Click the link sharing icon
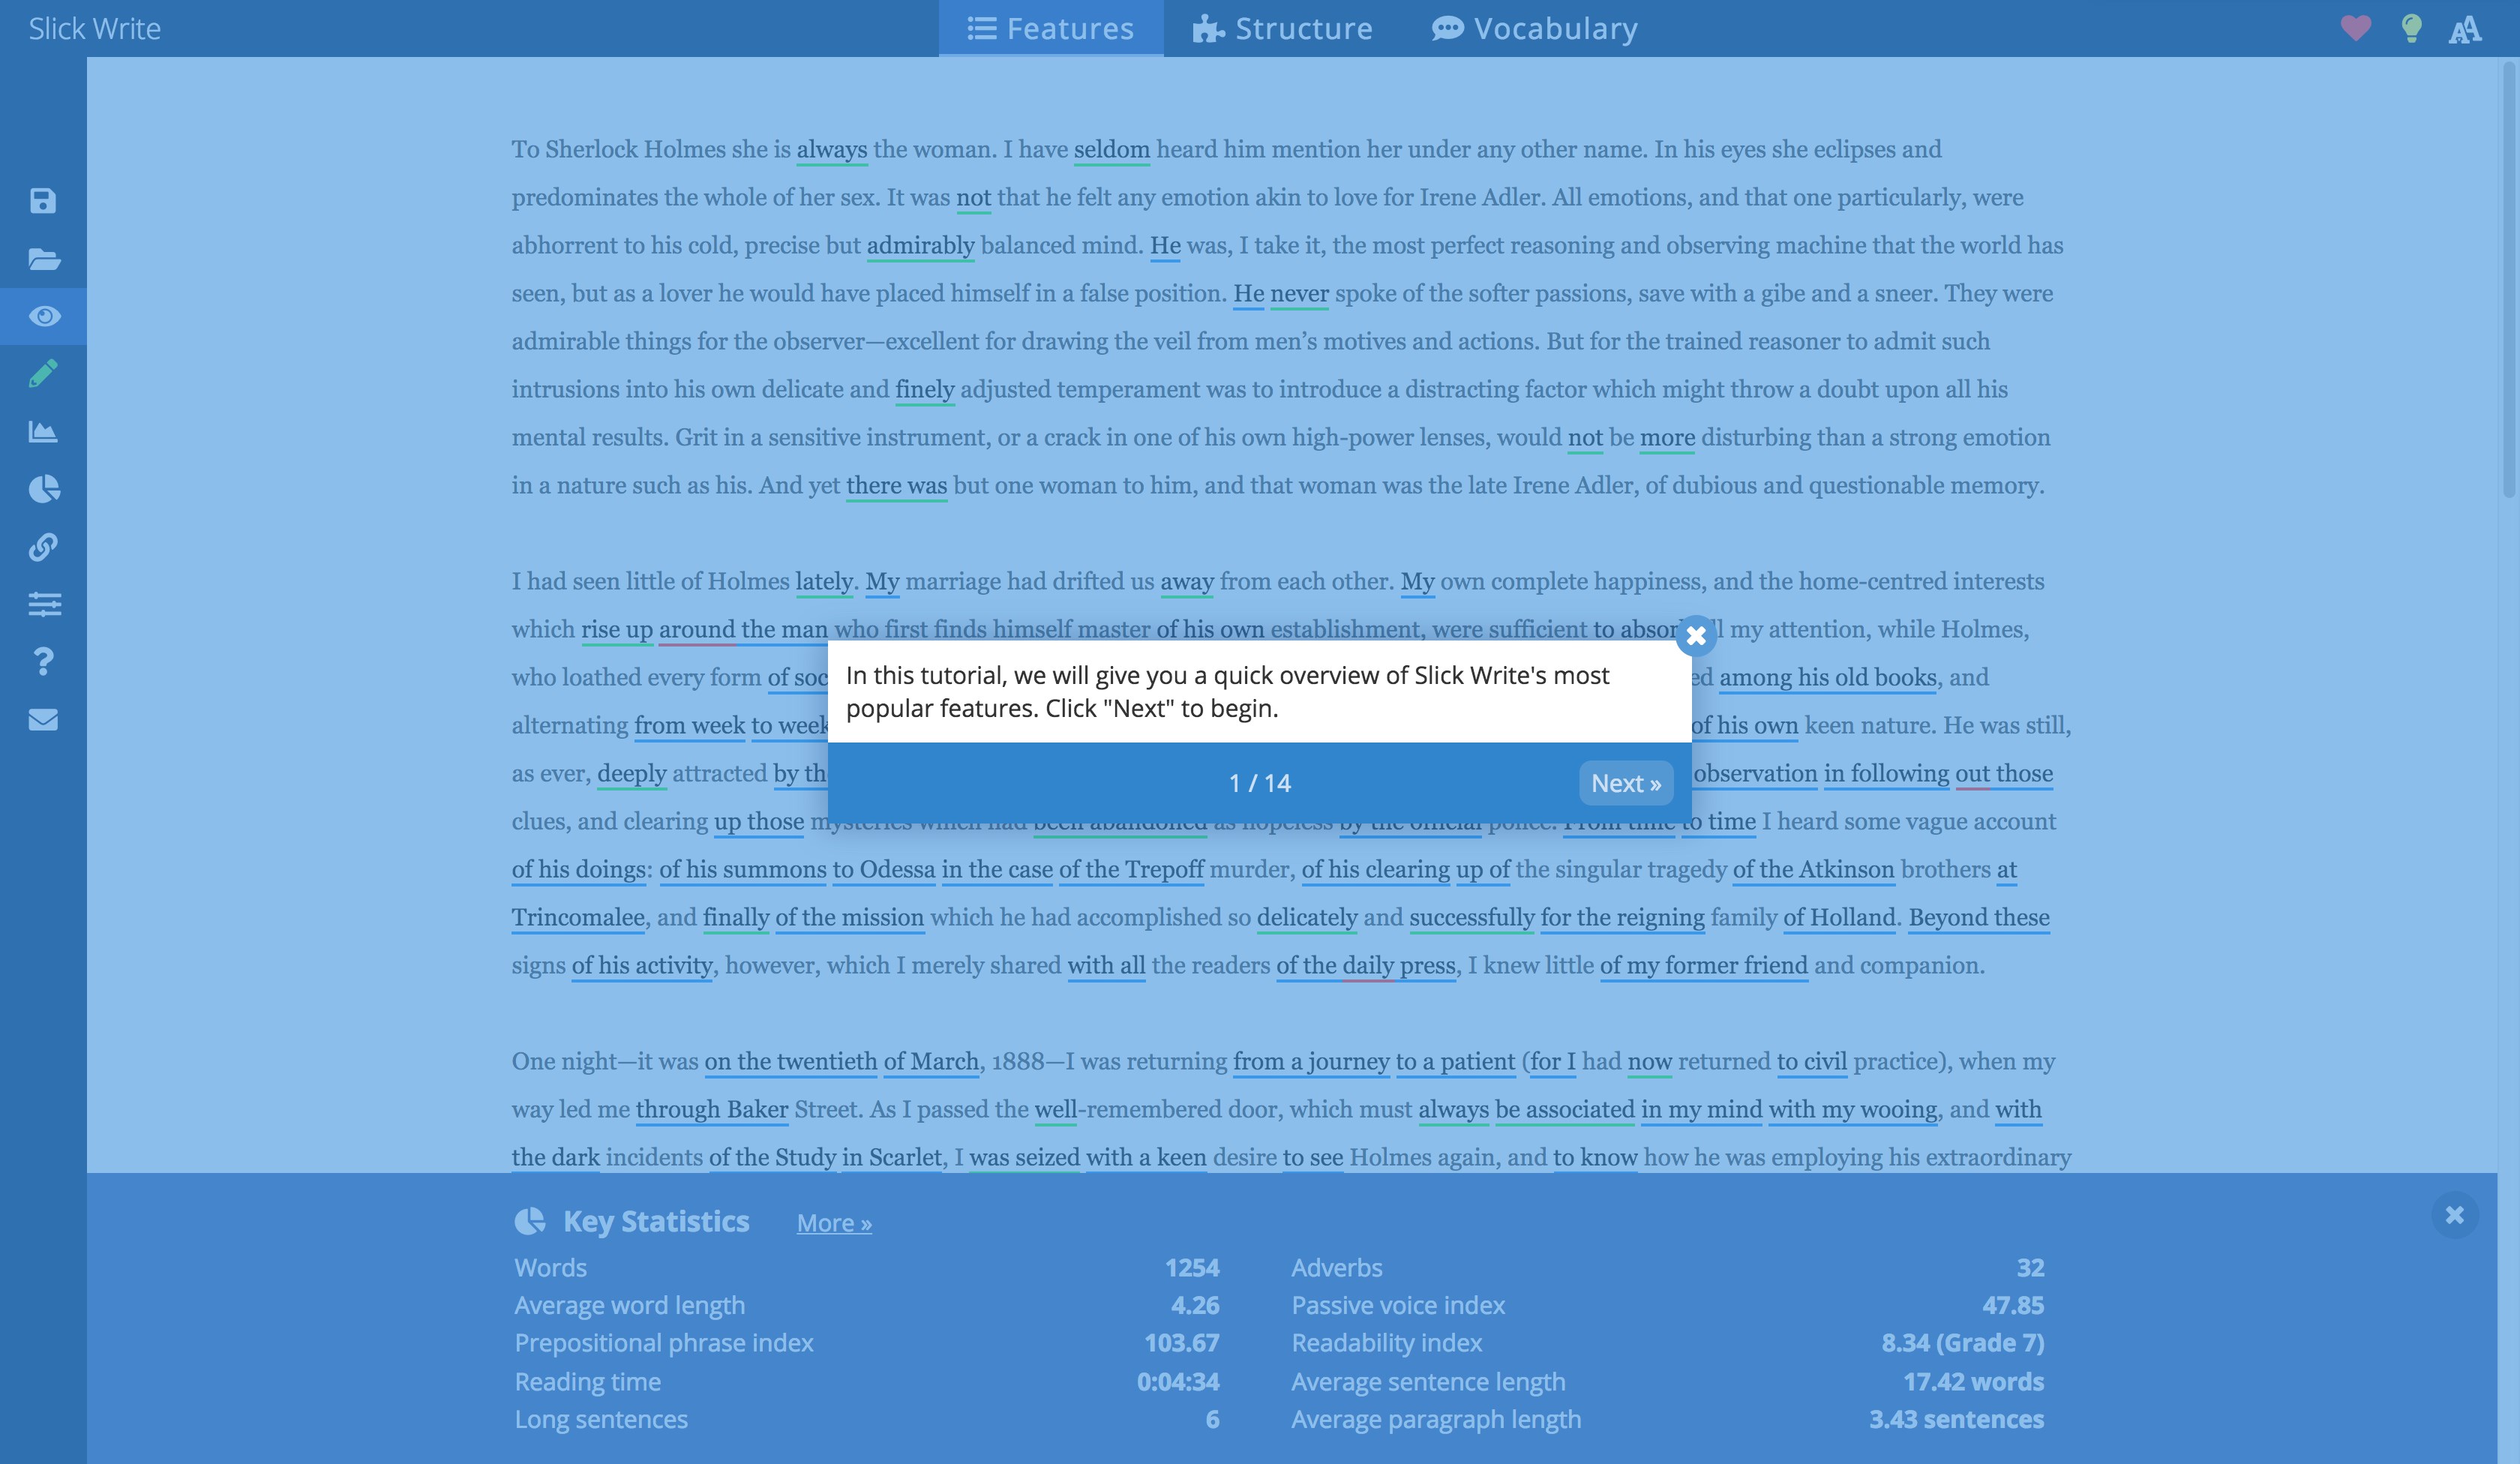Image resolution: width=2520 pixels, height=1464 pixels. pos(42,547)
